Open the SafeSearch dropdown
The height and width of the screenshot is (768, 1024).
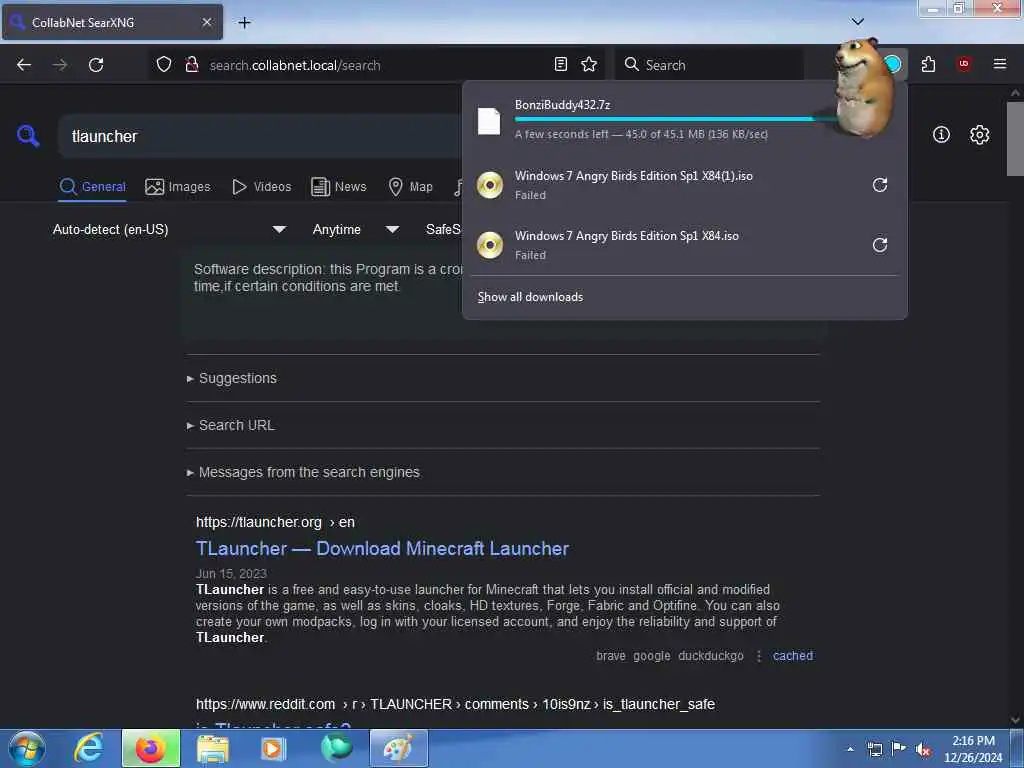coord(443,229)
